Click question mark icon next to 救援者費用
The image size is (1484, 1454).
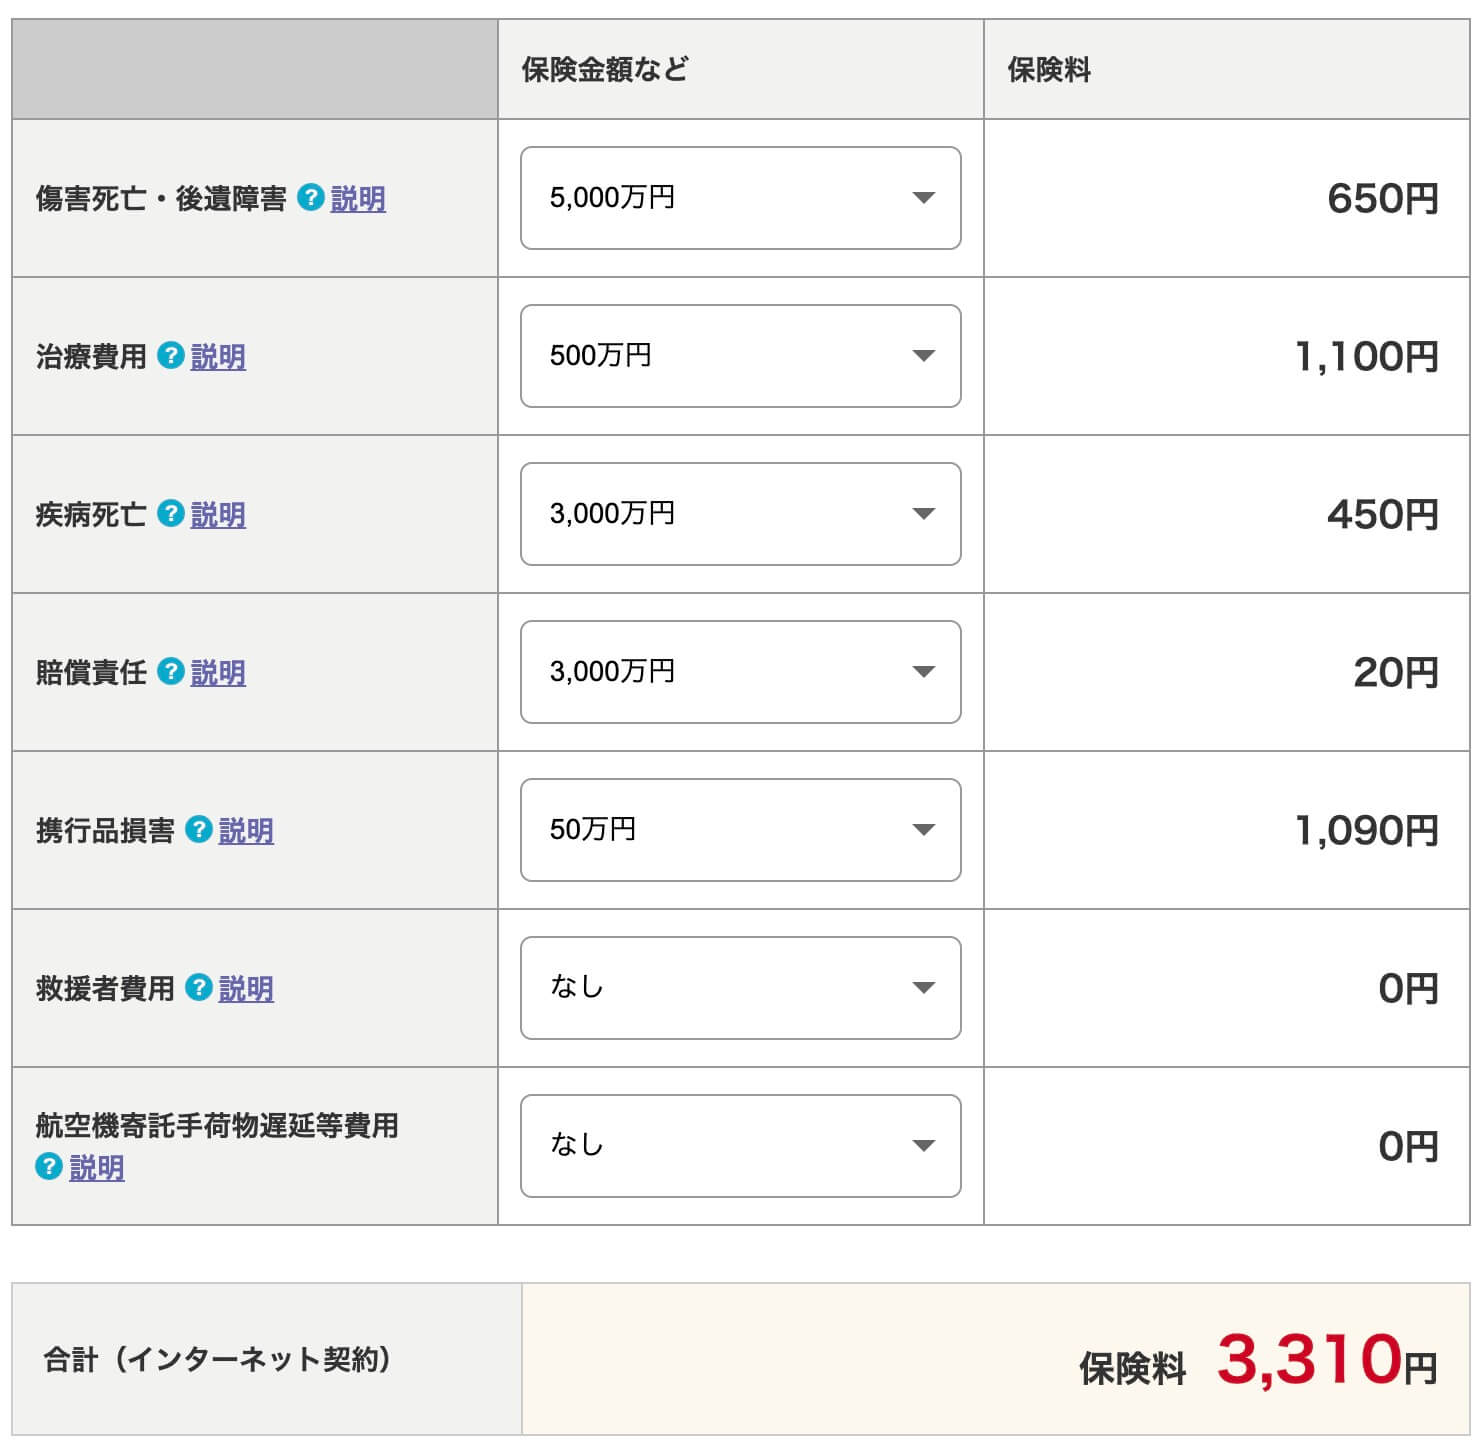[199, 988]
